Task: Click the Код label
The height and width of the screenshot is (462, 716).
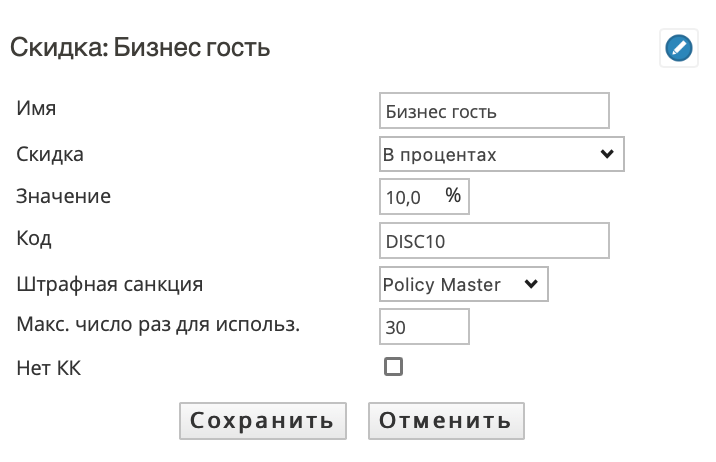Action: click(34, 238)
